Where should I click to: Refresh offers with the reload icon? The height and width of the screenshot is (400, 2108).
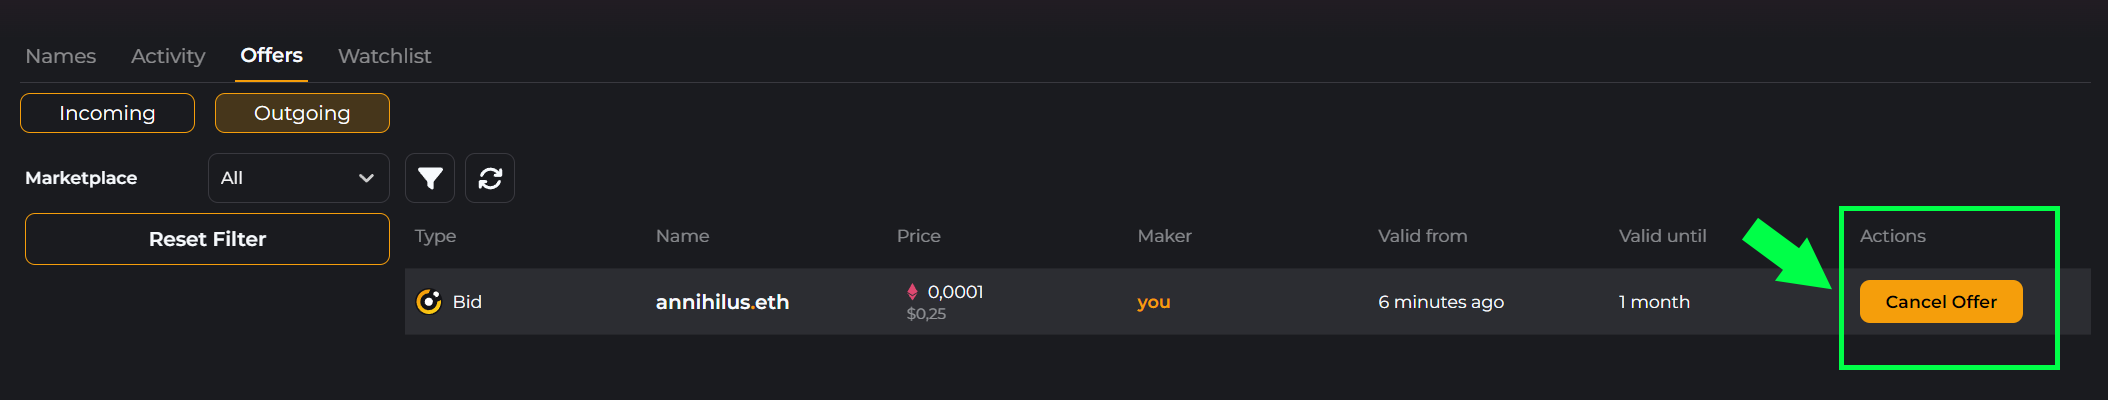tap(490, 178)
